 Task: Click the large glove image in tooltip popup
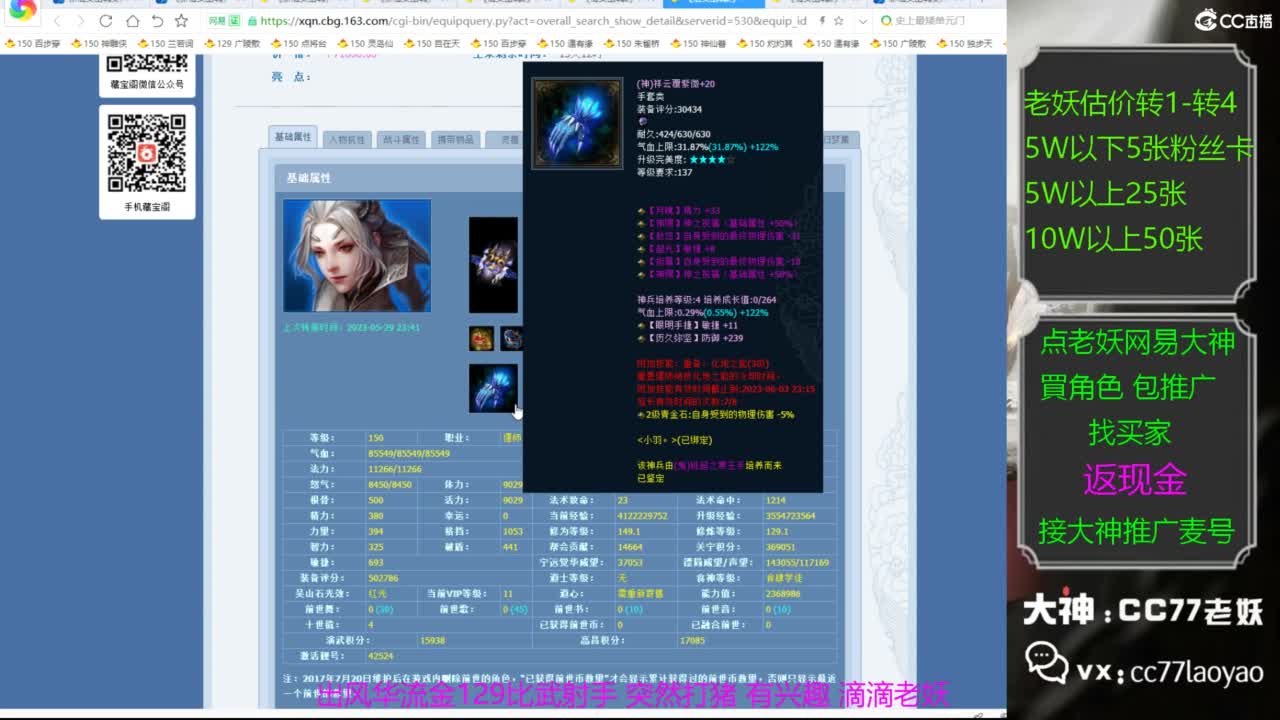click(577, 124)
